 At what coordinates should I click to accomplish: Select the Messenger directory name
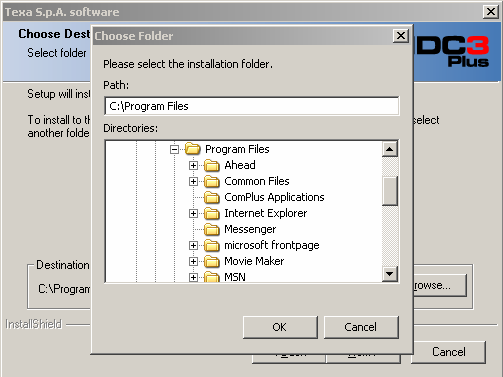[x=250, y=229]
